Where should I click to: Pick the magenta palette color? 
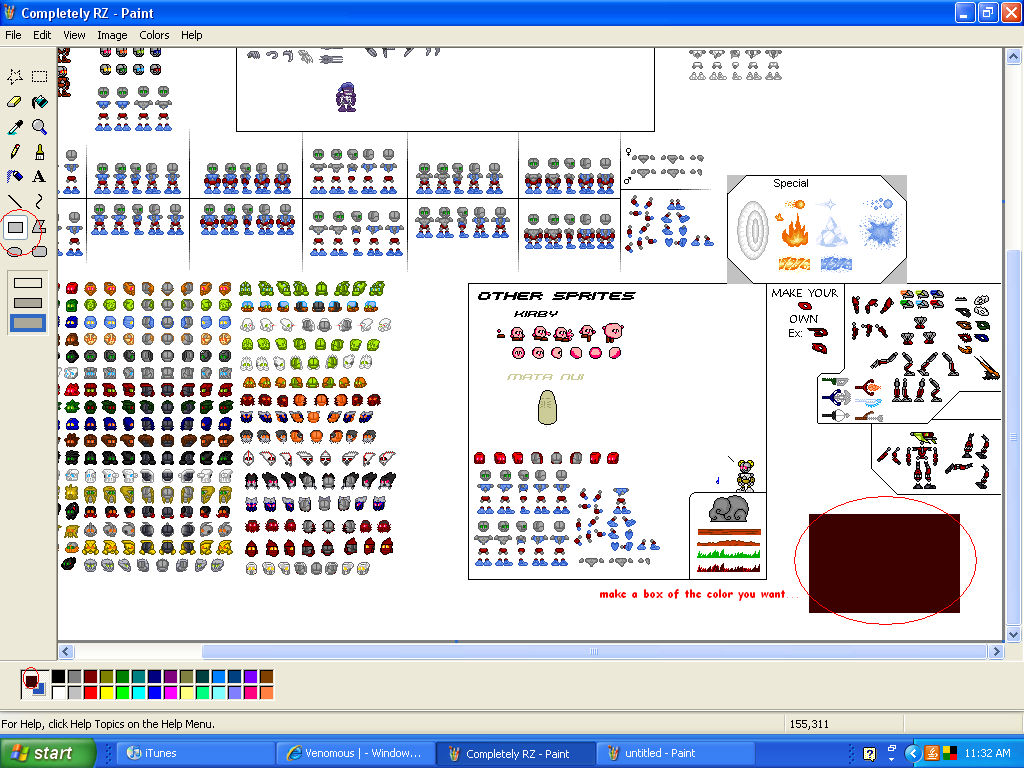tap(170, 692)
